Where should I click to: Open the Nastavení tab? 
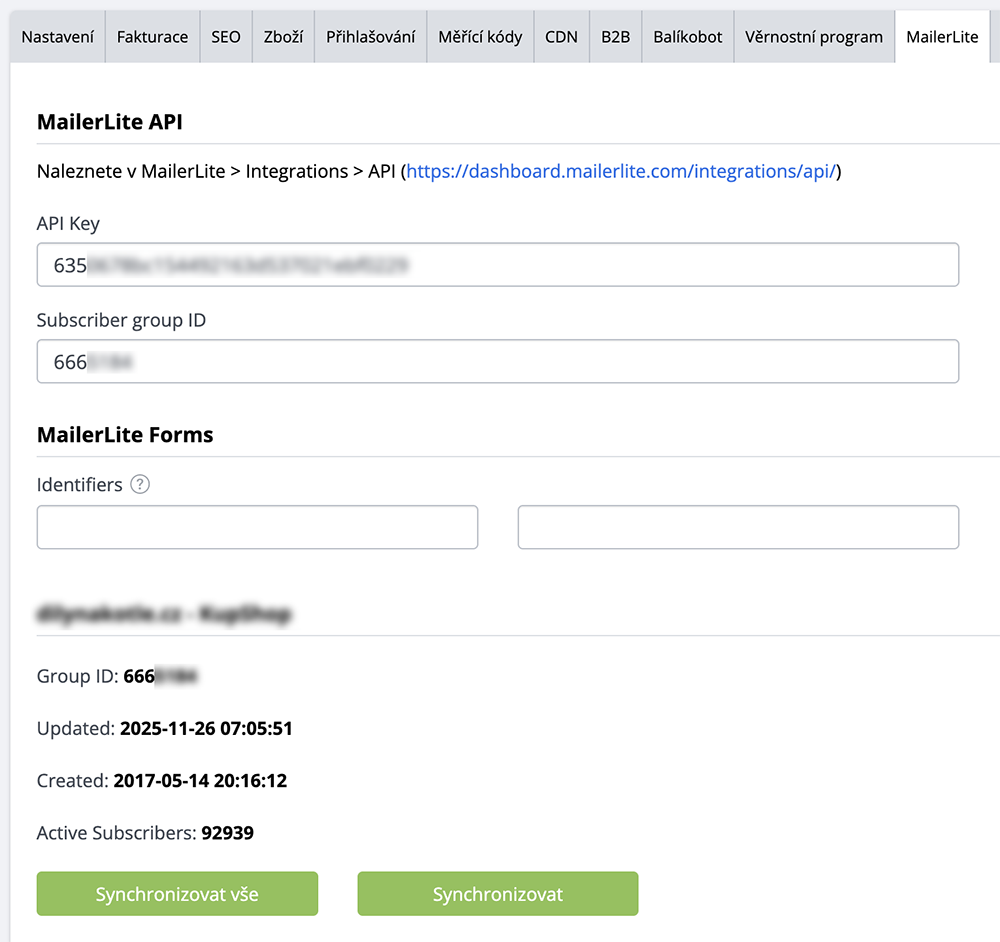[57, 37]
